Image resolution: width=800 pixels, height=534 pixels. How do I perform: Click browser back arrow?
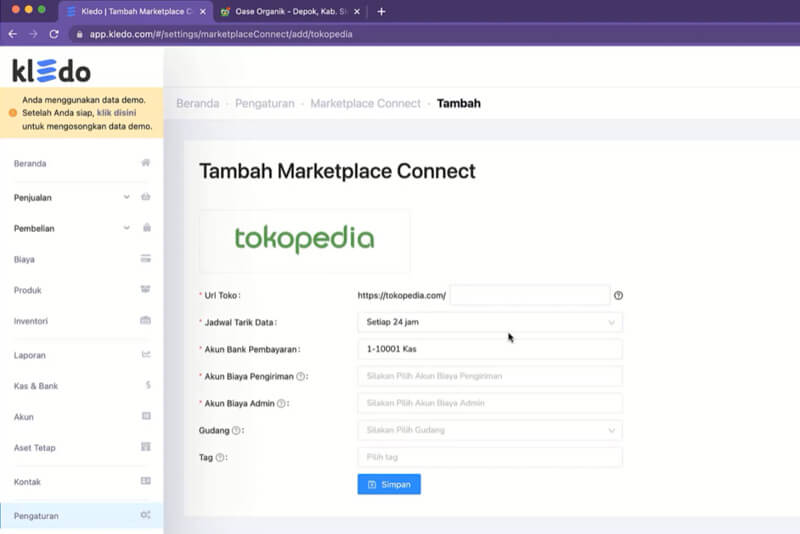click(x=13, y=34)
